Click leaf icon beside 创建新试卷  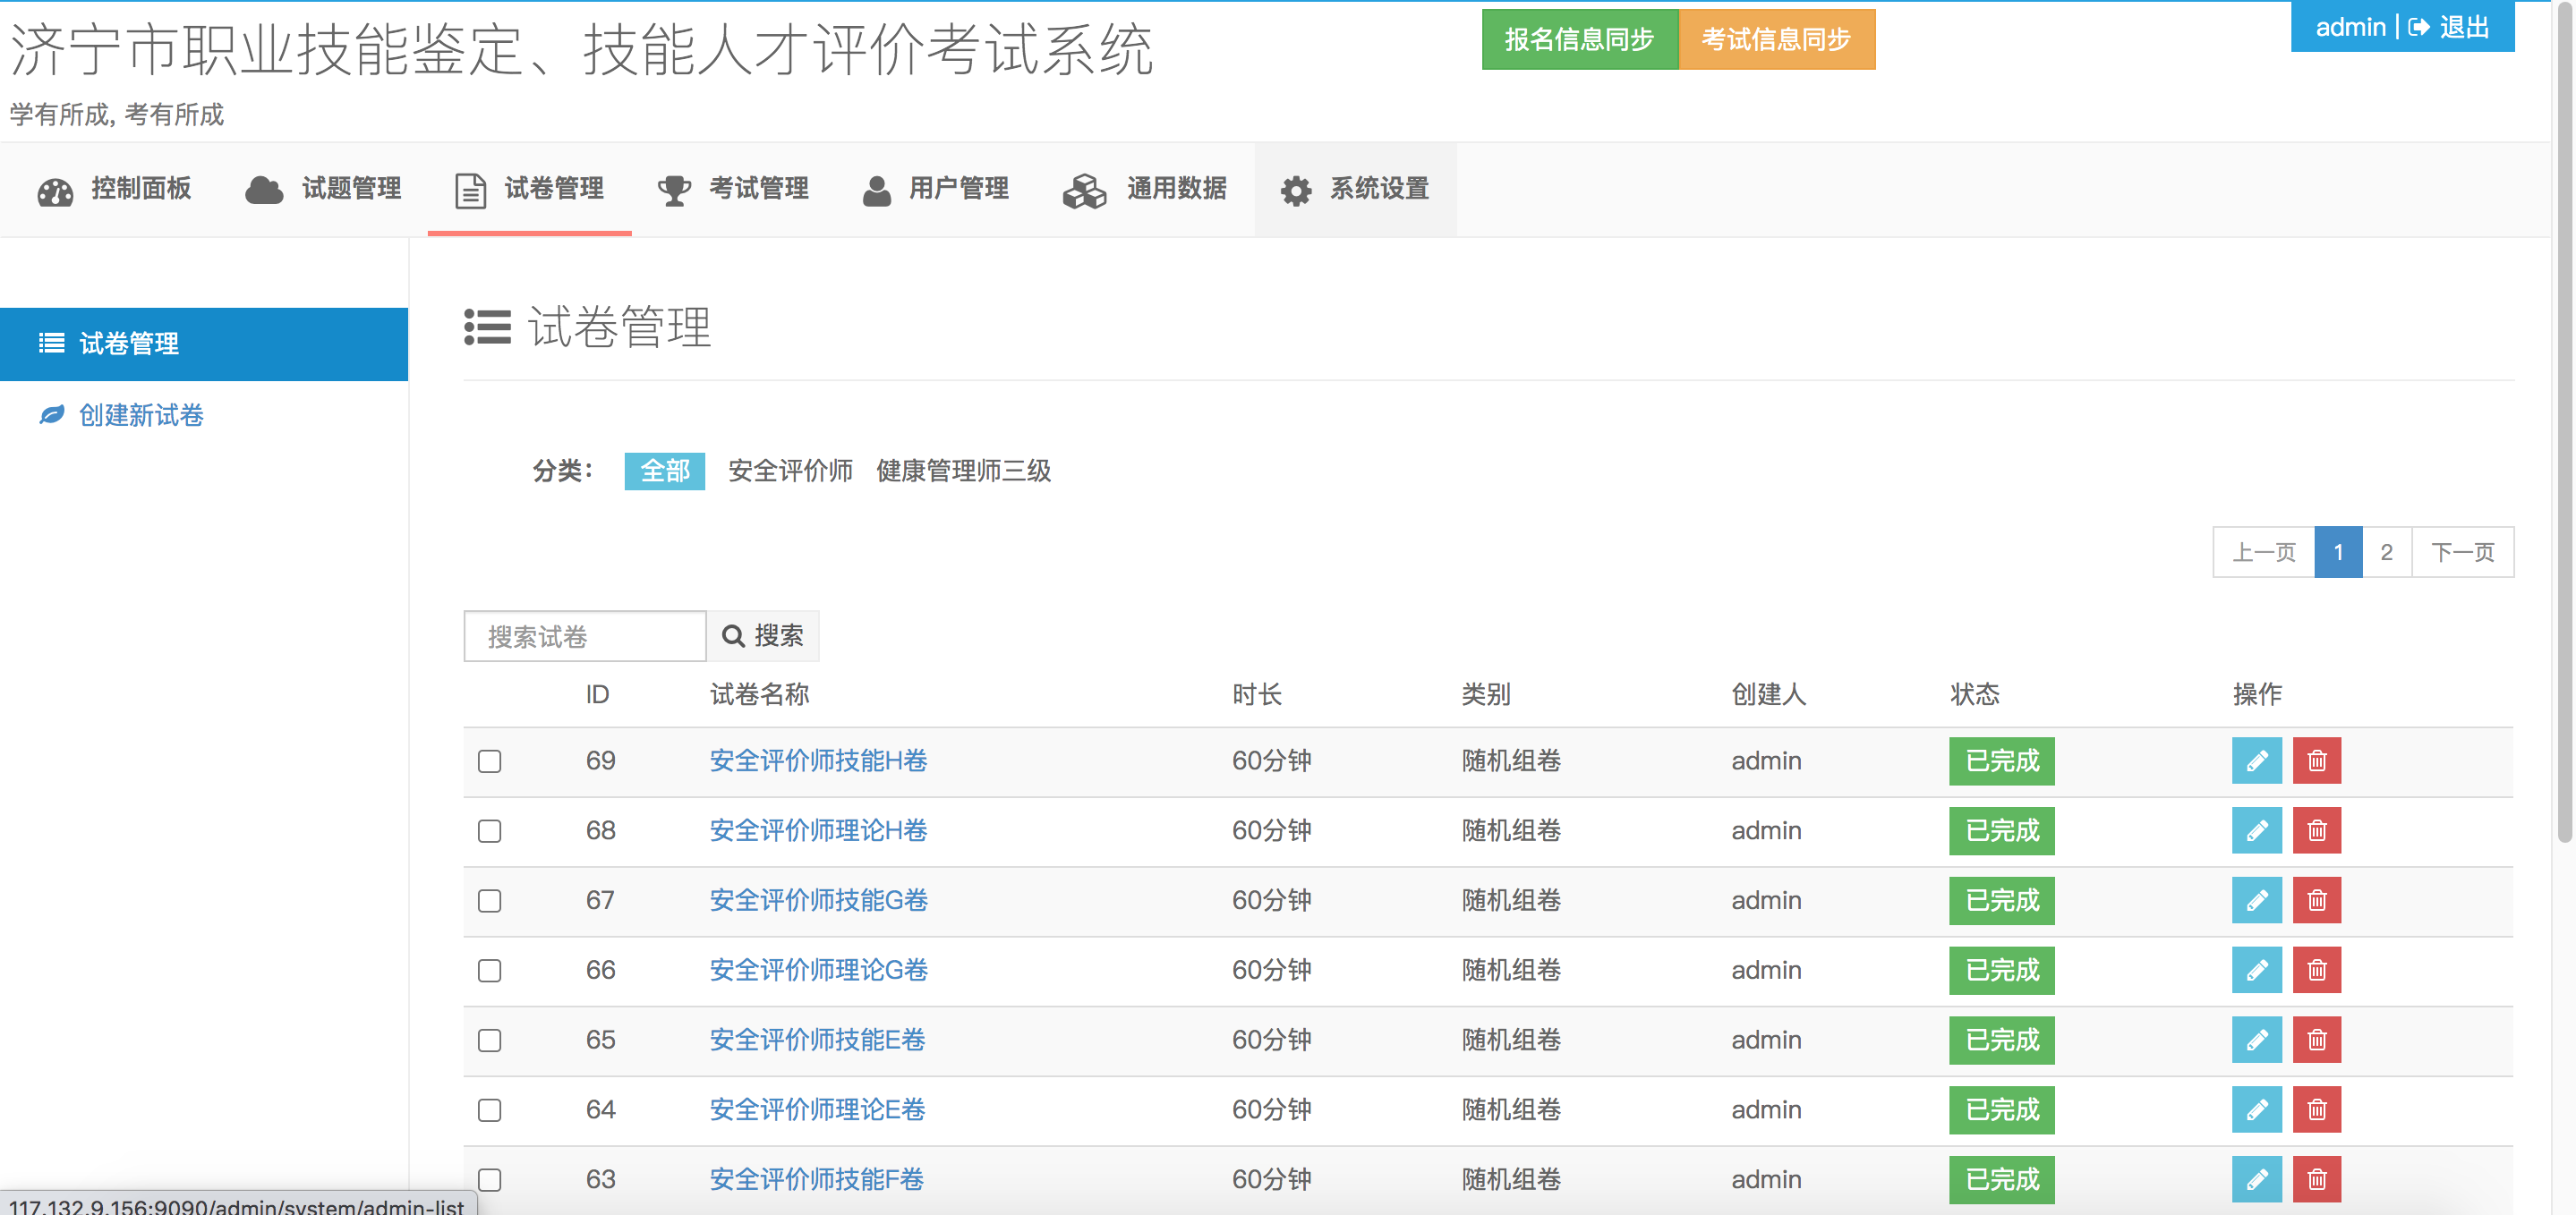pyautogui.click(x=52, y=415)
